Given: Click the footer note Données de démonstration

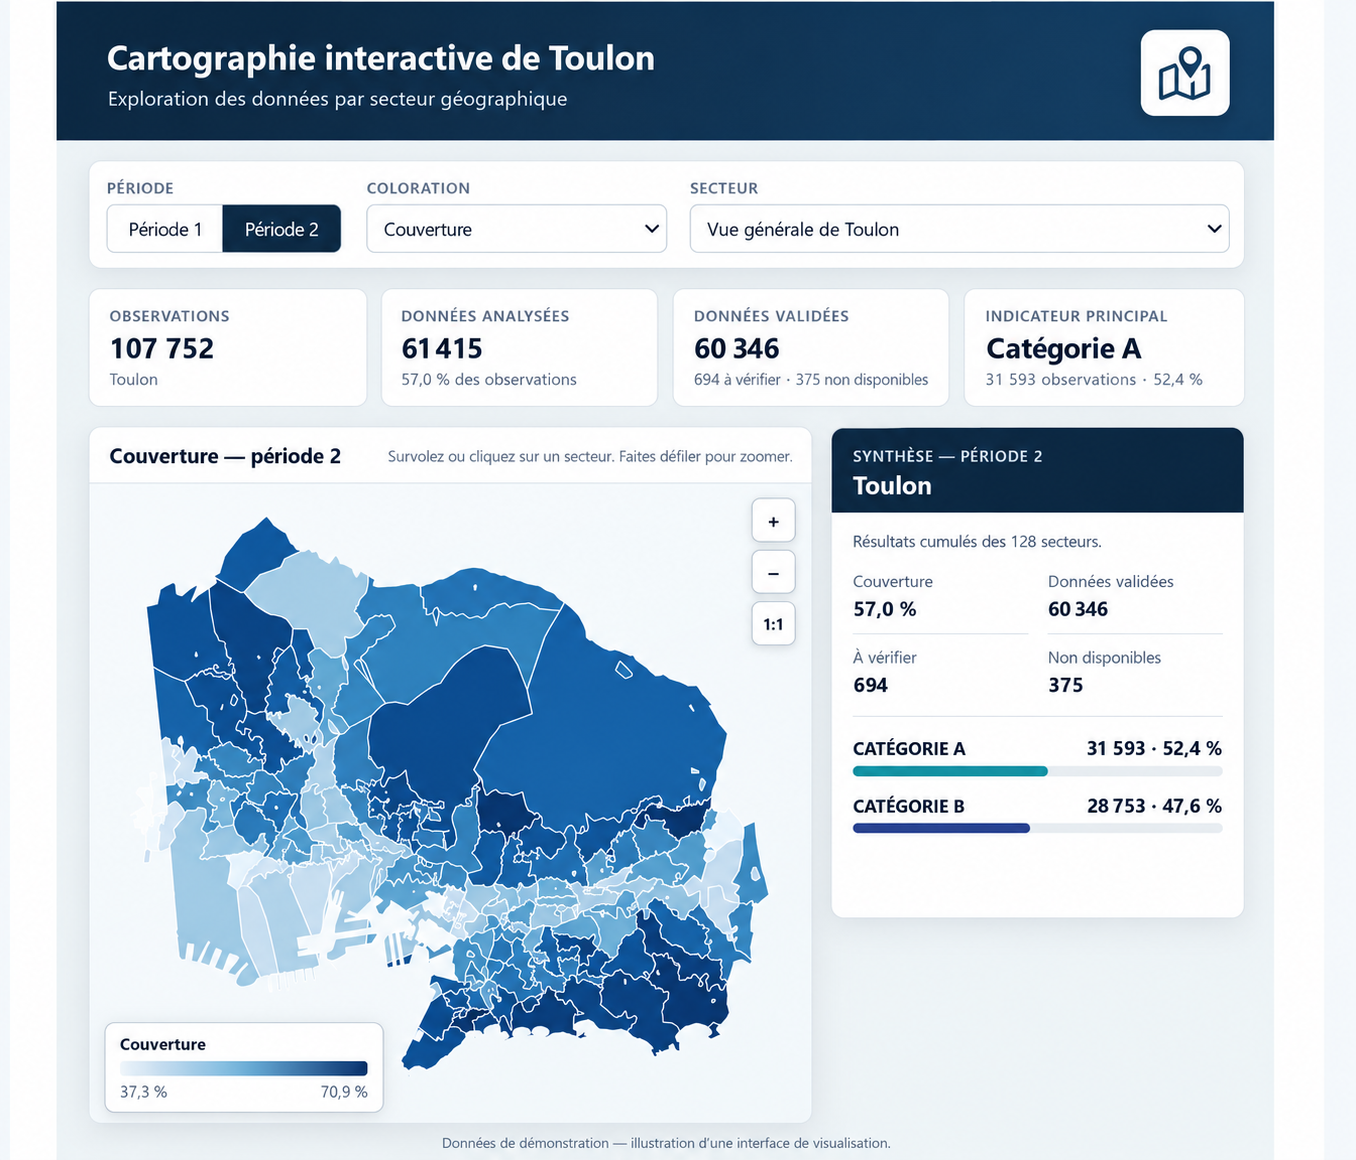Looking at the screenshot, I should [666, 1143].
